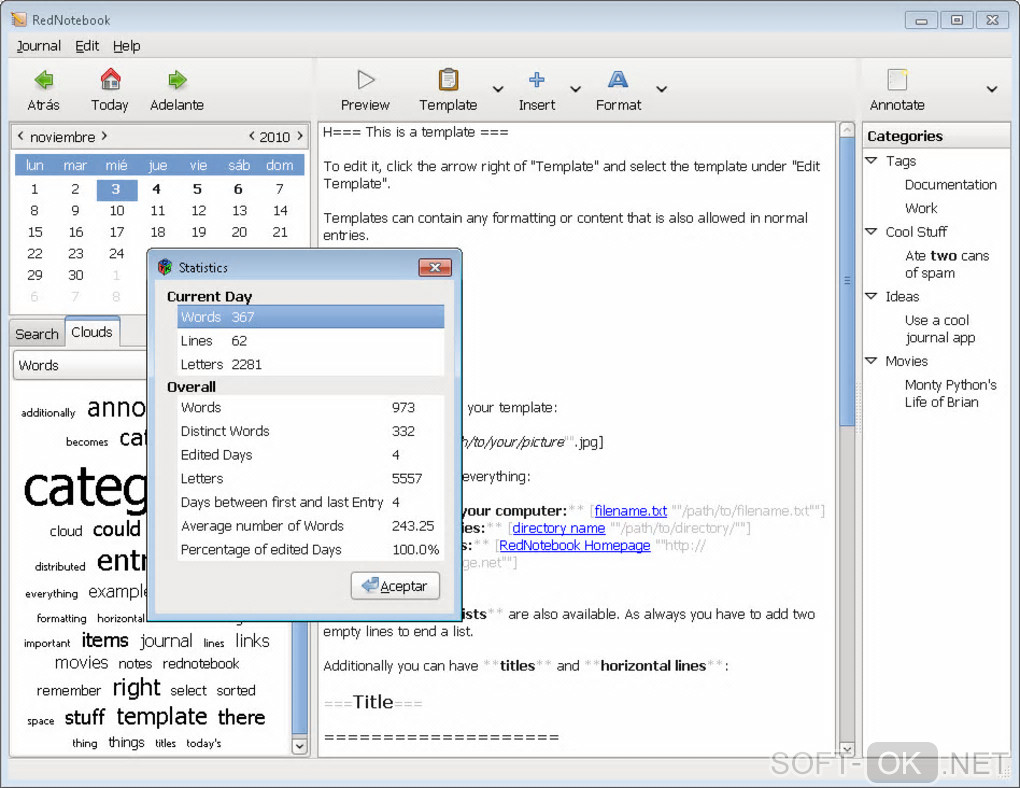1020x788 pixels.
Task: Select the Average number of Words row
Action: point(311,526)
